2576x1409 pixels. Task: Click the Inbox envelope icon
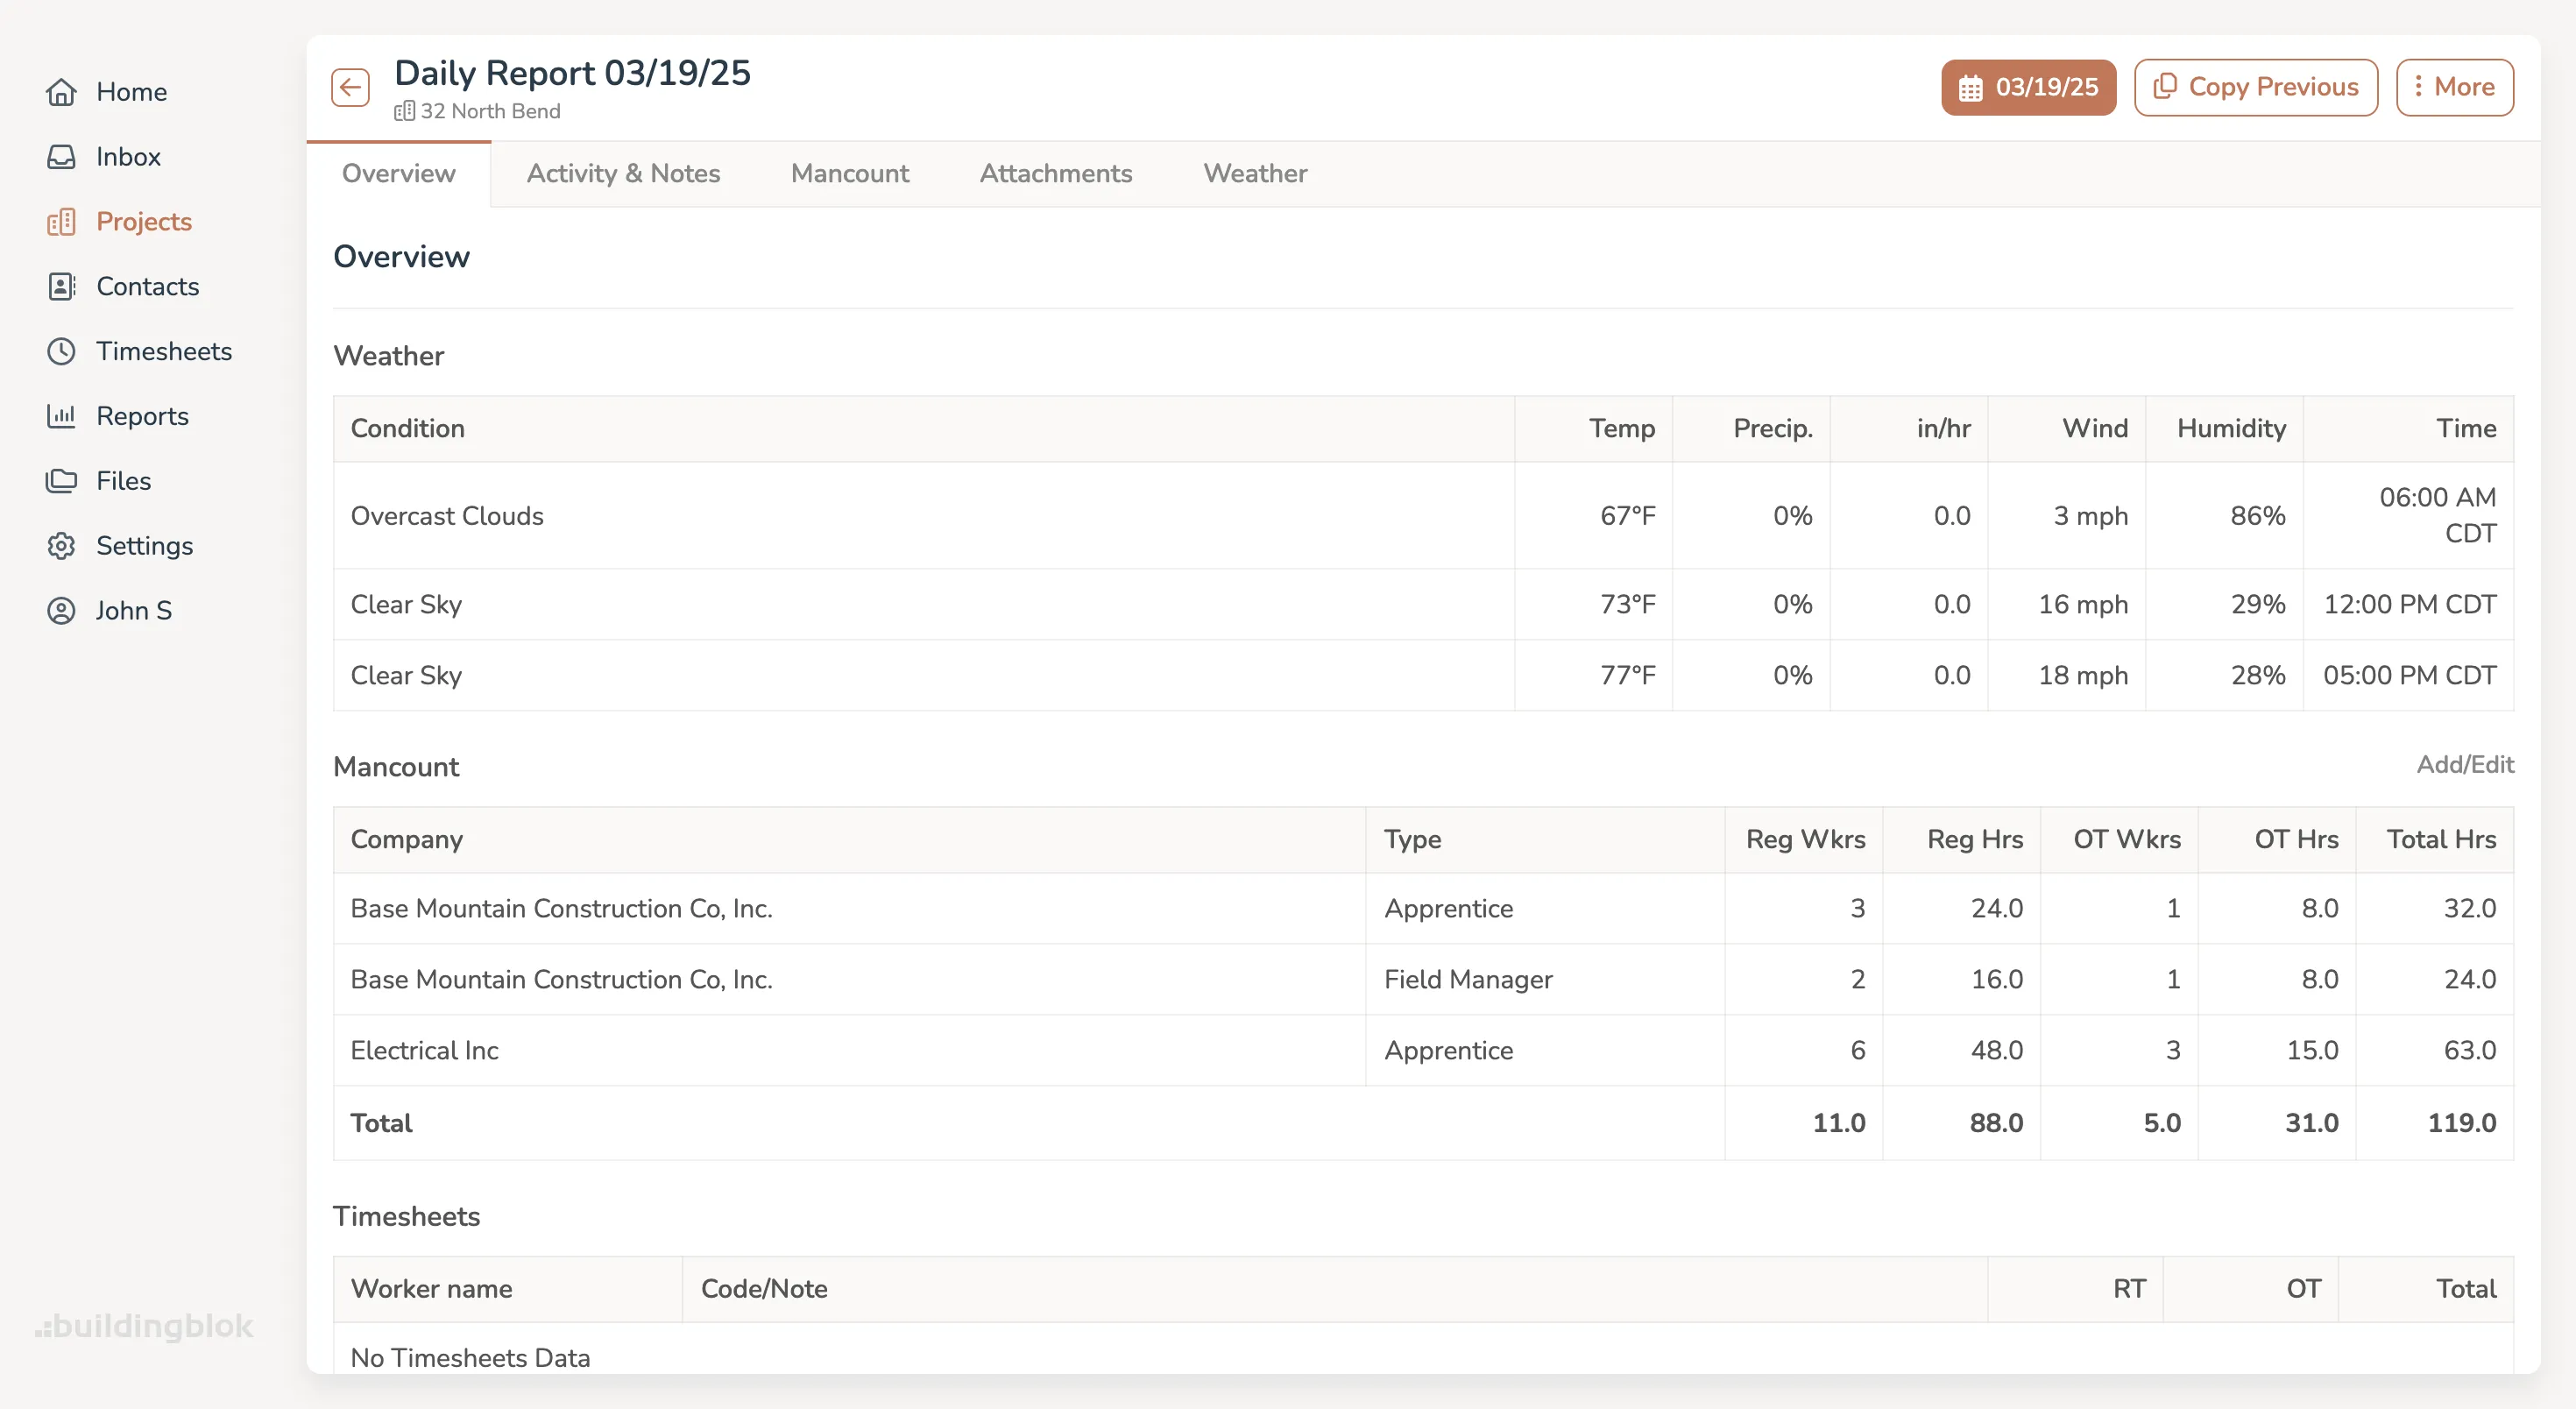tap(61, 156)
